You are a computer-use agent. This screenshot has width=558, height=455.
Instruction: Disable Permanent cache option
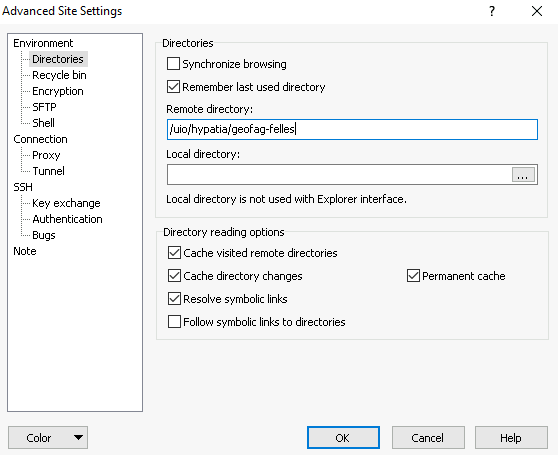pyautogui.click(x=413, y=276)
